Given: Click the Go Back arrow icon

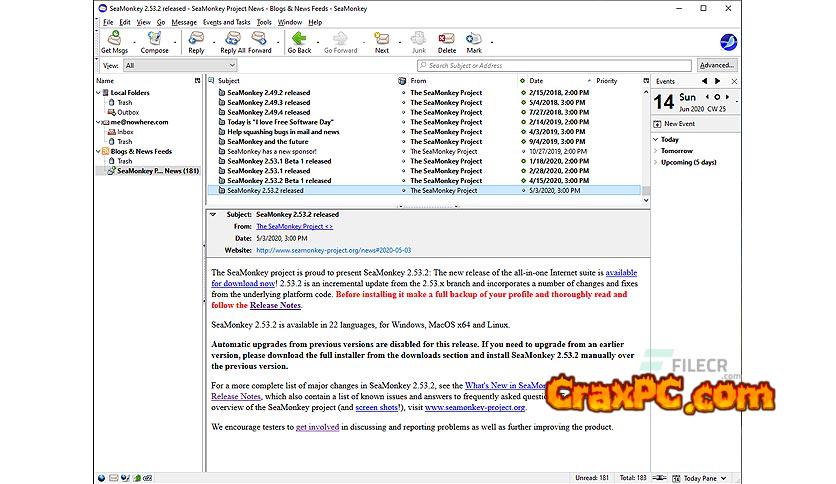Looking at the screenshot, I should (299, 41).
